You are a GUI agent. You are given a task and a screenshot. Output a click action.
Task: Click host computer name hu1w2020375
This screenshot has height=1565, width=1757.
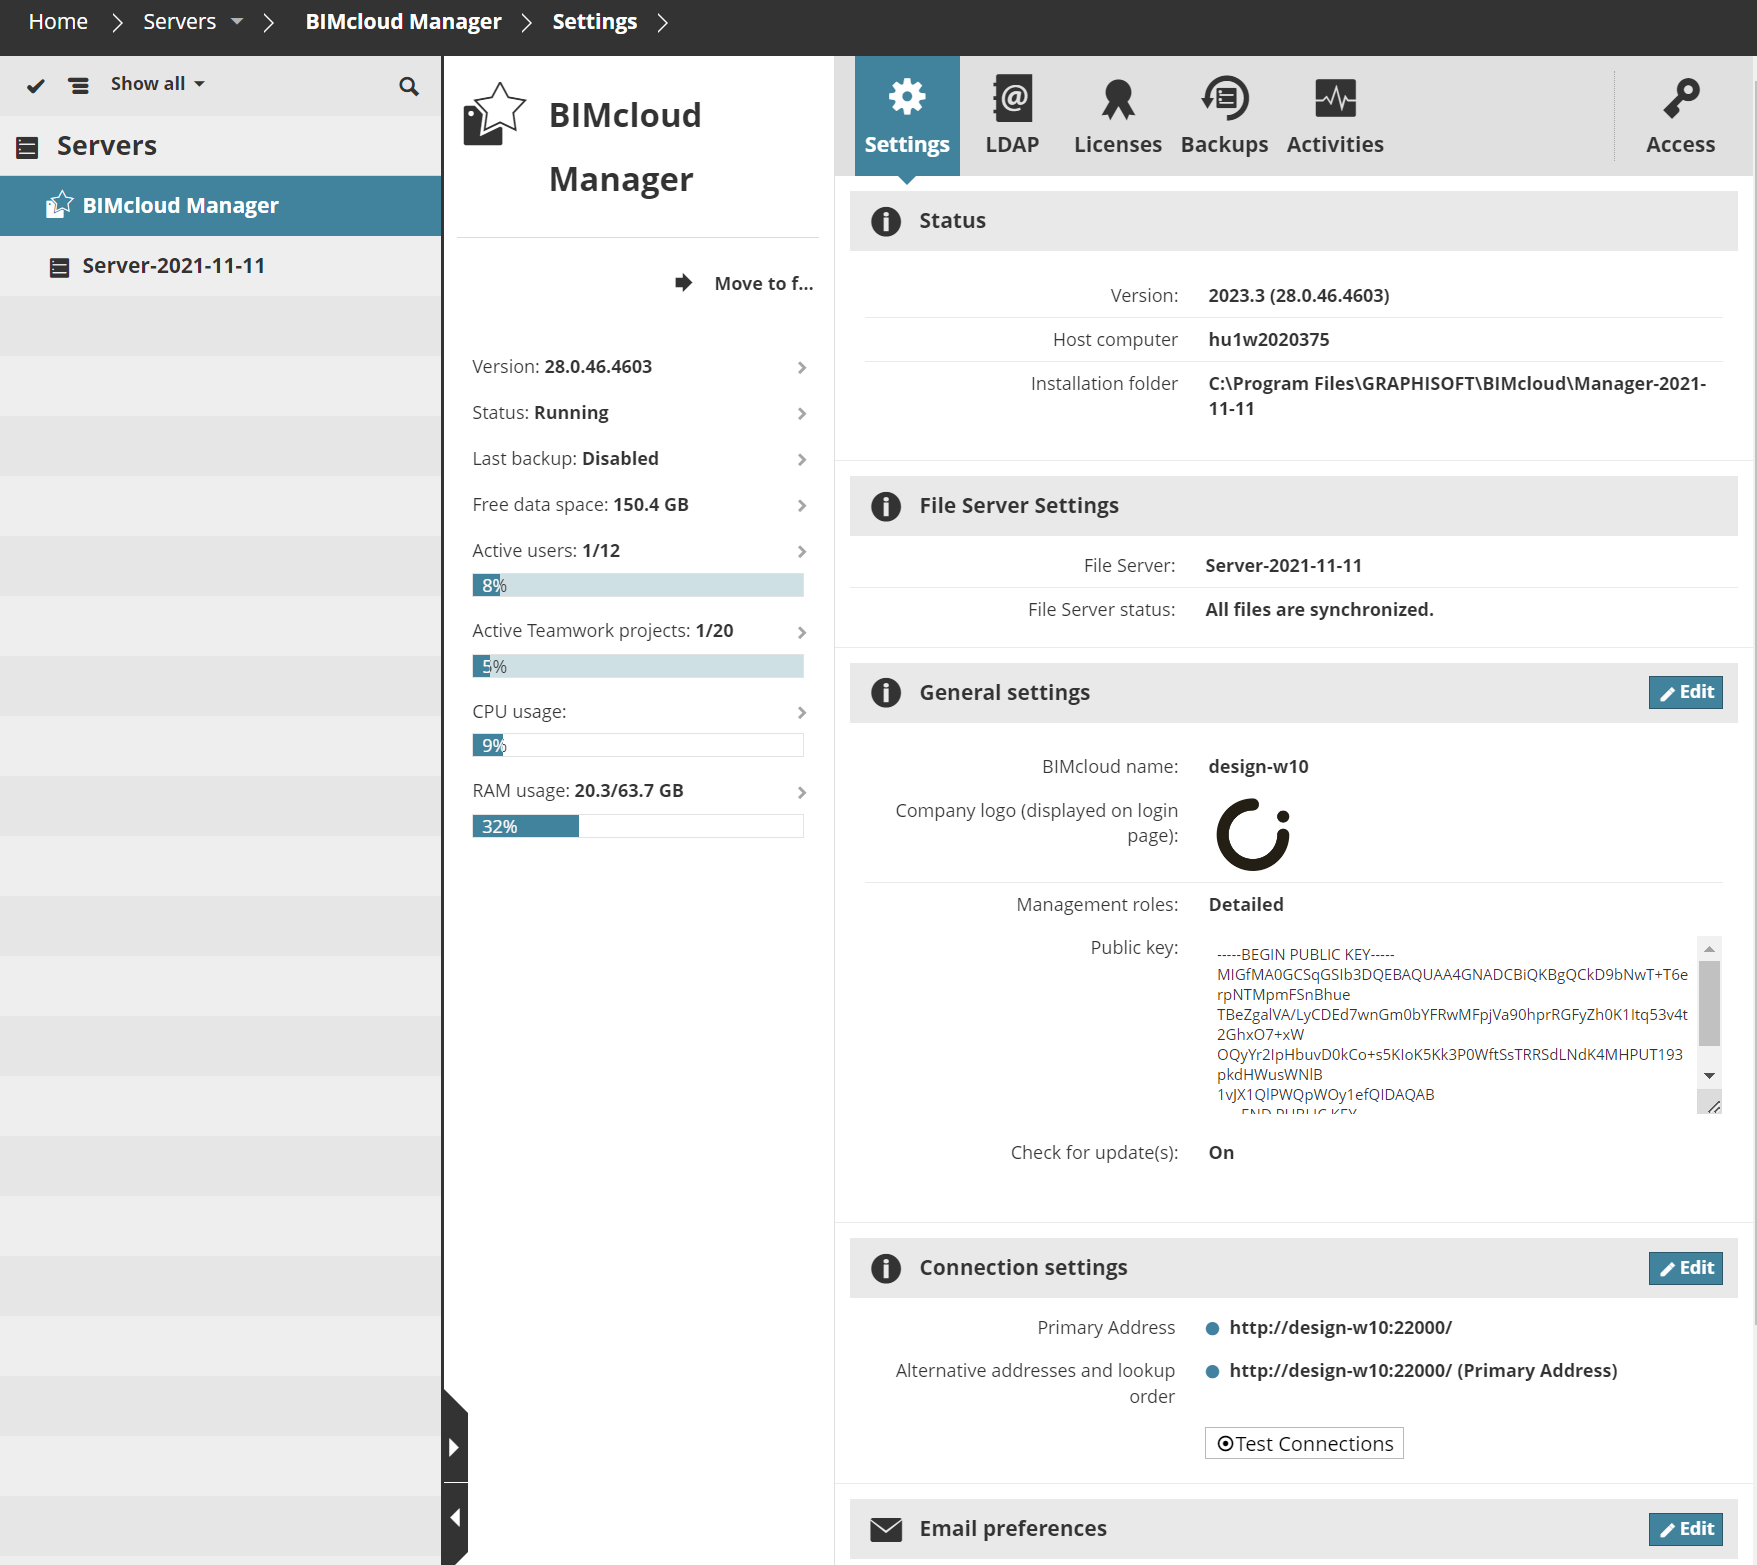[x=1268, y=339]
